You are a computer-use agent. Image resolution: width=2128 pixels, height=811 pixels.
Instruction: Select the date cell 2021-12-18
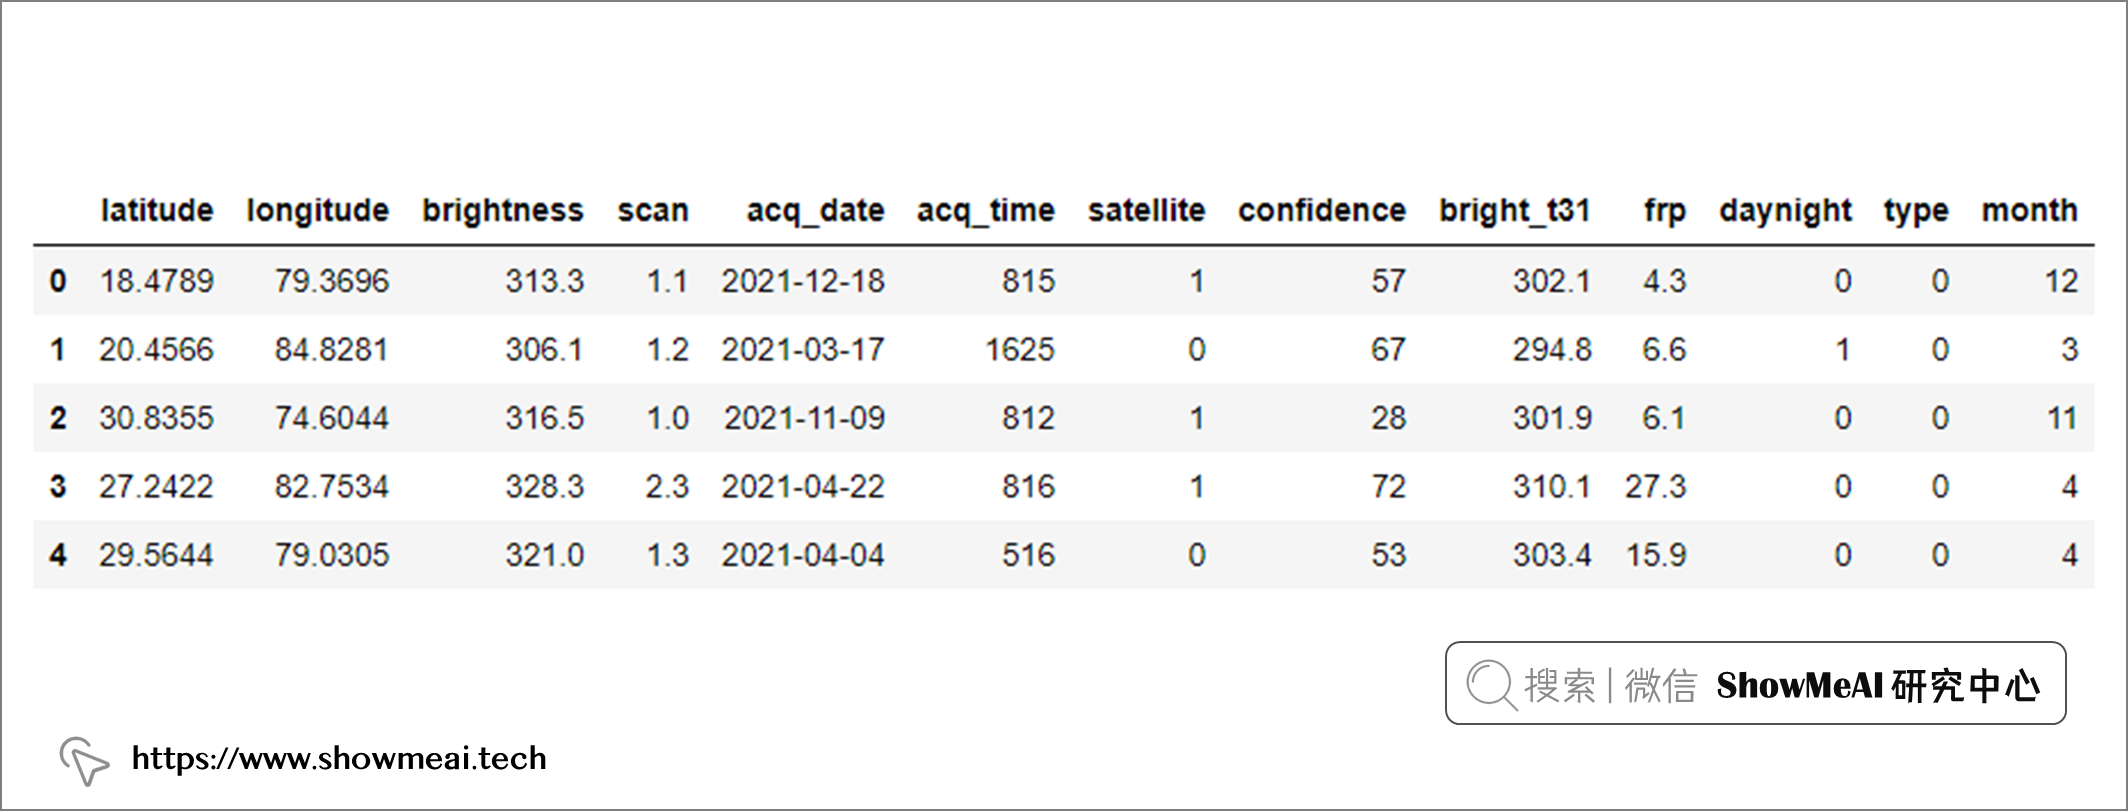tap(803, 281)
